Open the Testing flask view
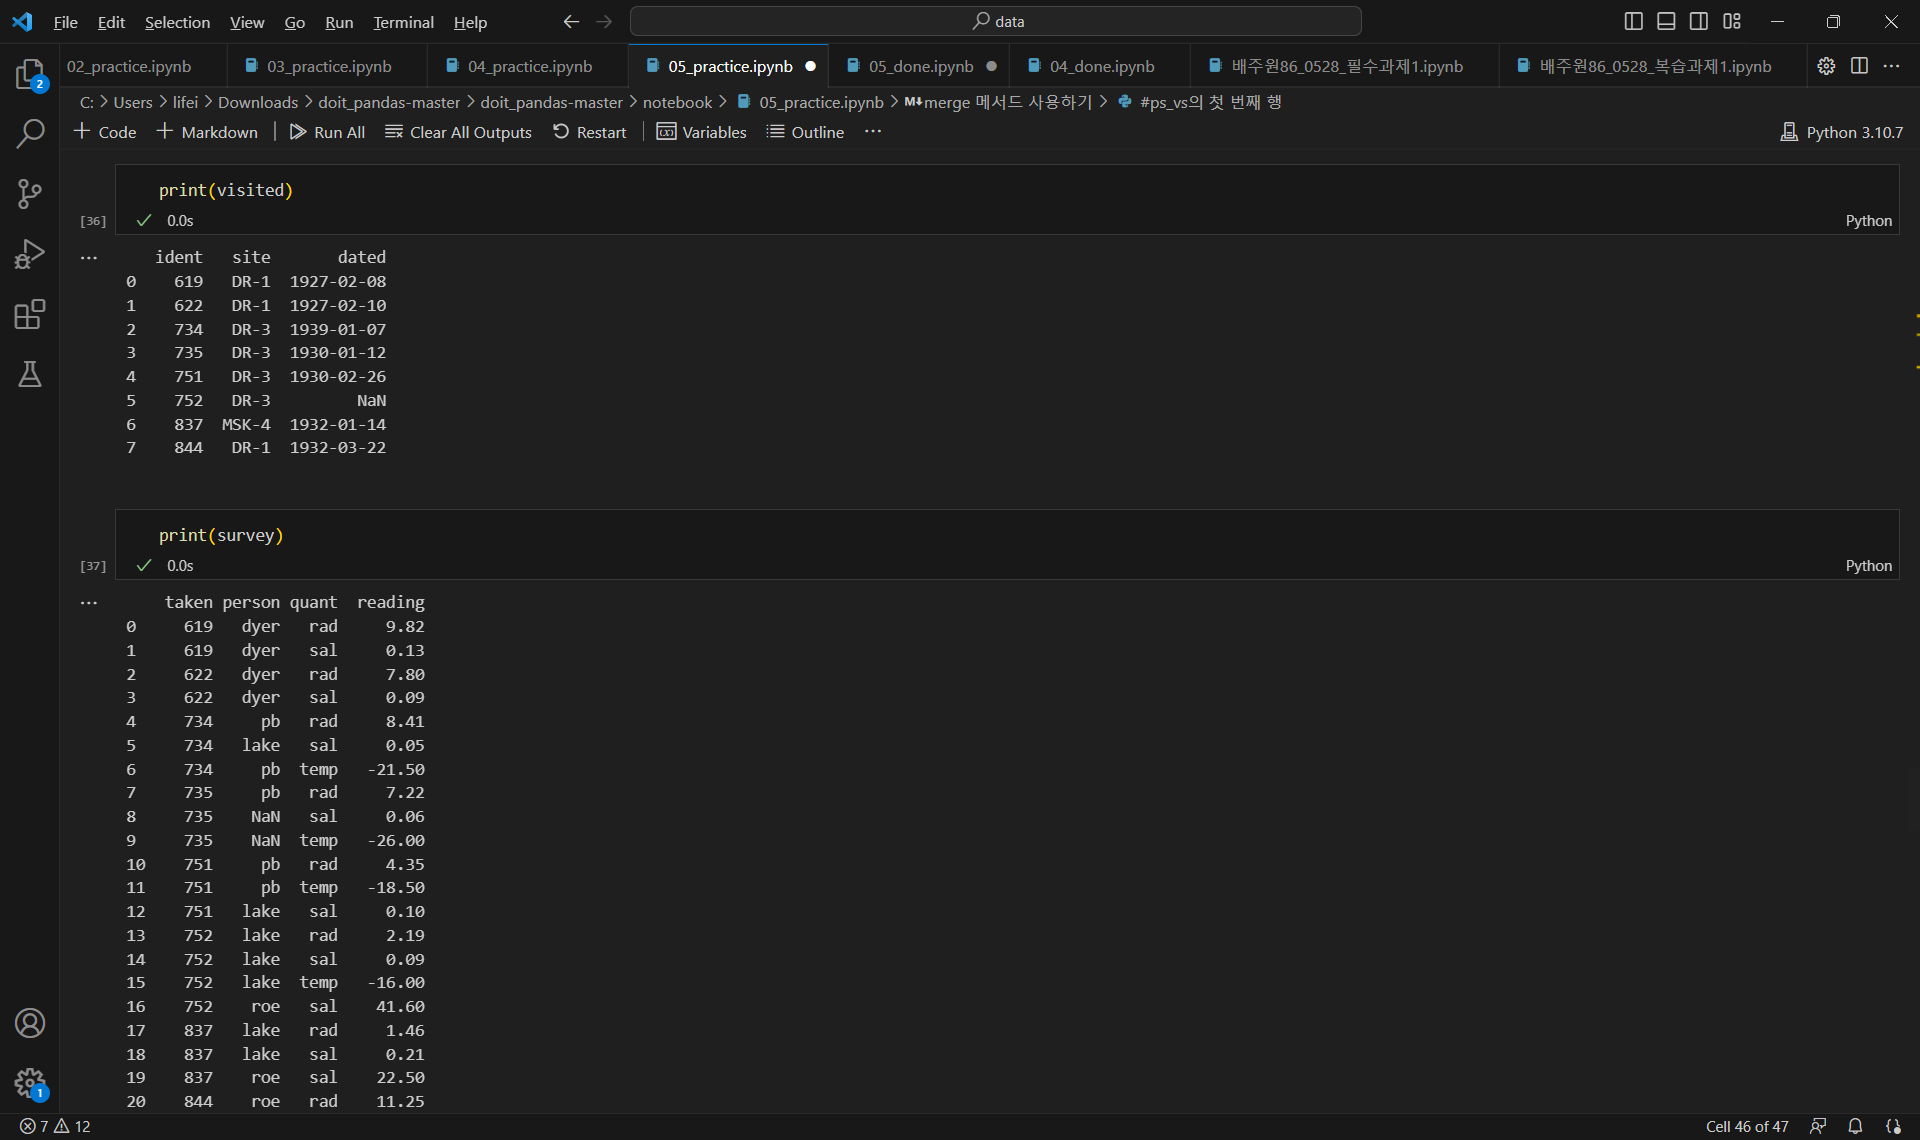1920x1140 pixels. [x=30, y=374]
